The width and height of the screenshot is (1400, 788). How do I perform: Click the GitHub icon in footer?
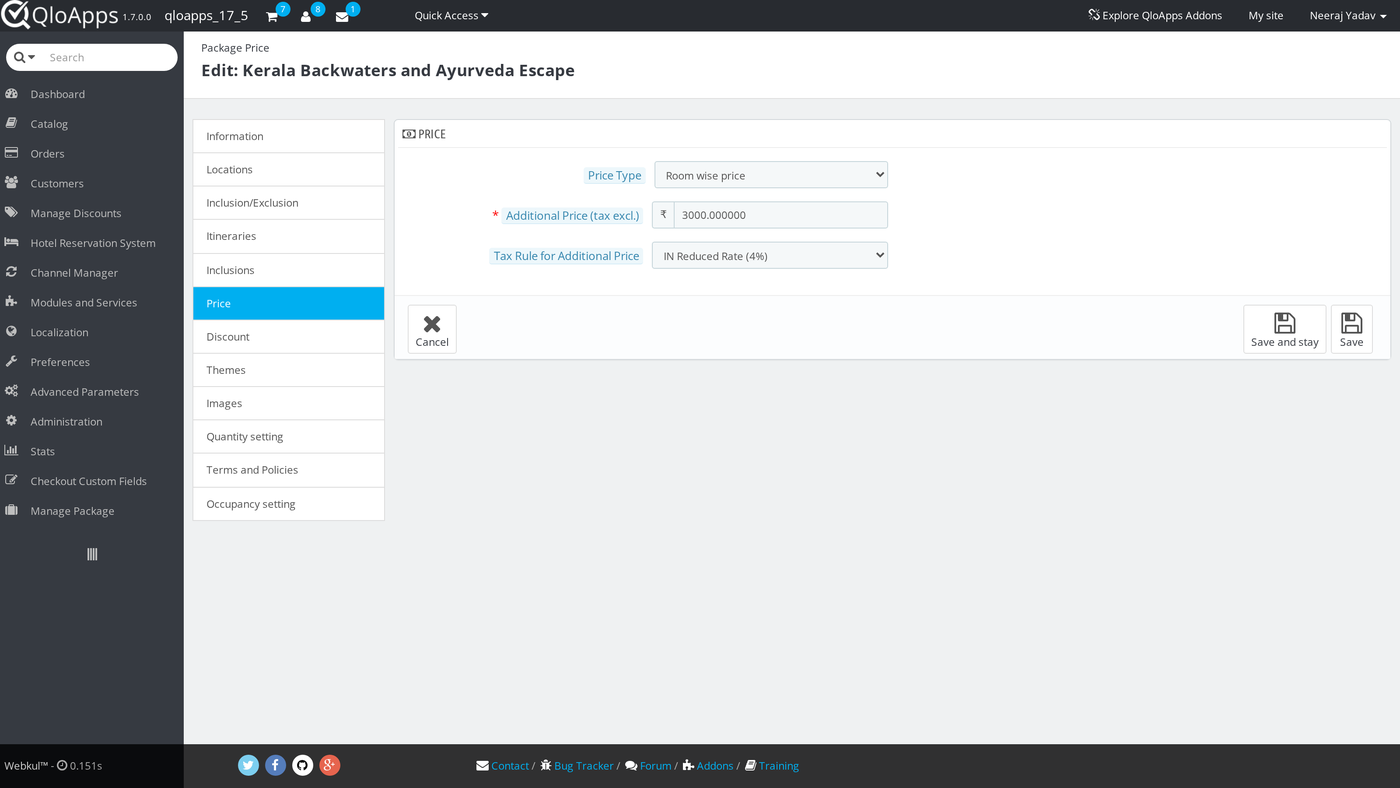coord(303,765)
